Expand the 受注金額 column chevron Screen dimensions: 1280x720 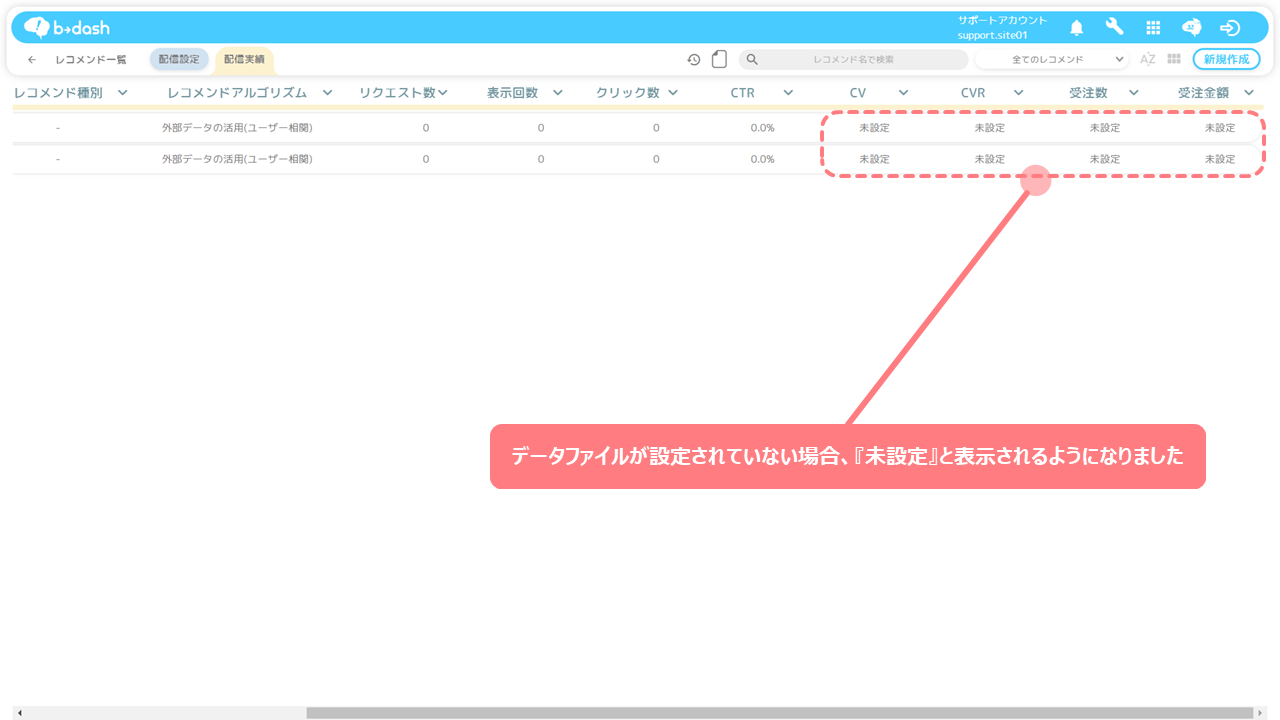click(x=1248, y=93)
